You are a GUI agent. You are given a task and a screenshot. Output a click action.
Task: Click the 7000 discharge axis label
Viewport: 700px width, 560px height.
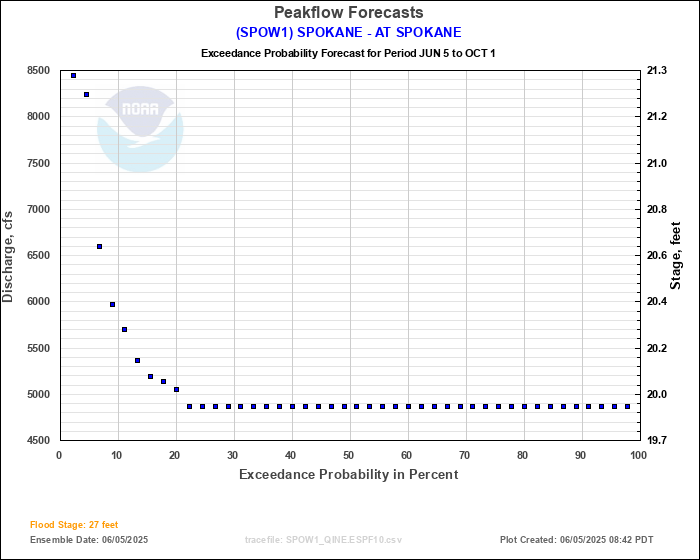[38, 209]
